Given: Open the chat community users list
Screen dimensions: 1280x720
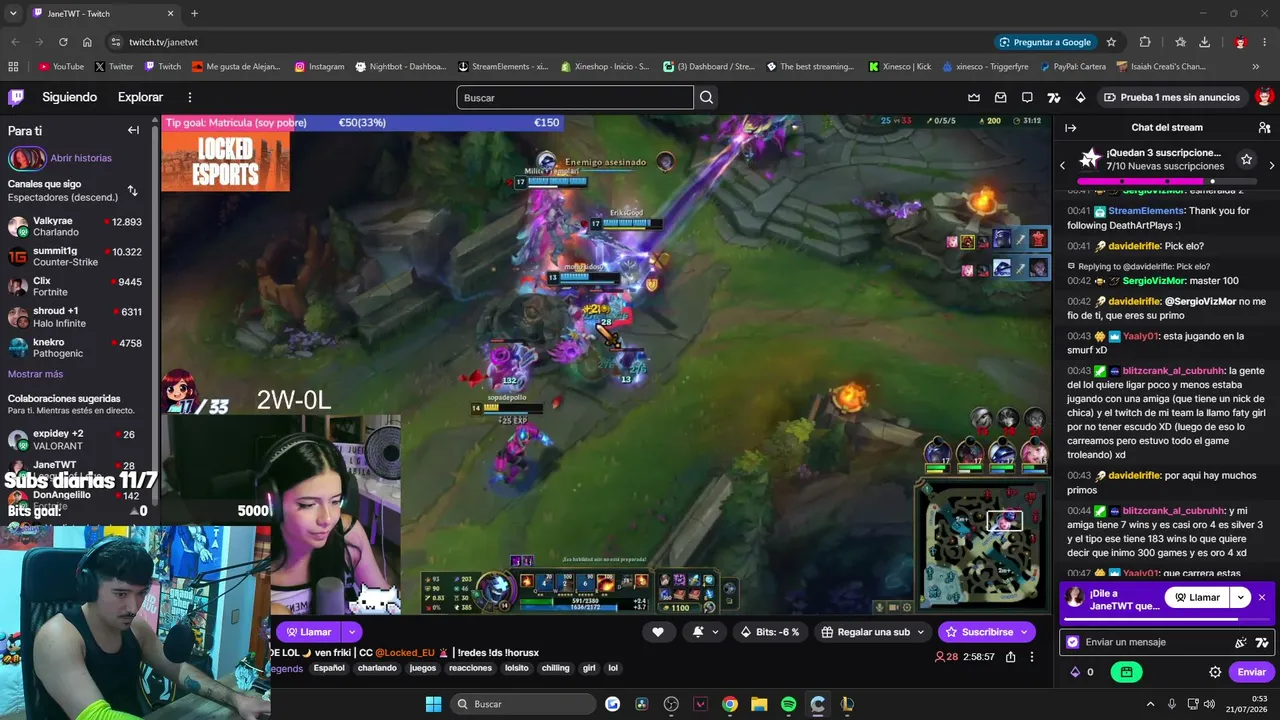Looking at the screenshot, I should (x=1264, y=127).
